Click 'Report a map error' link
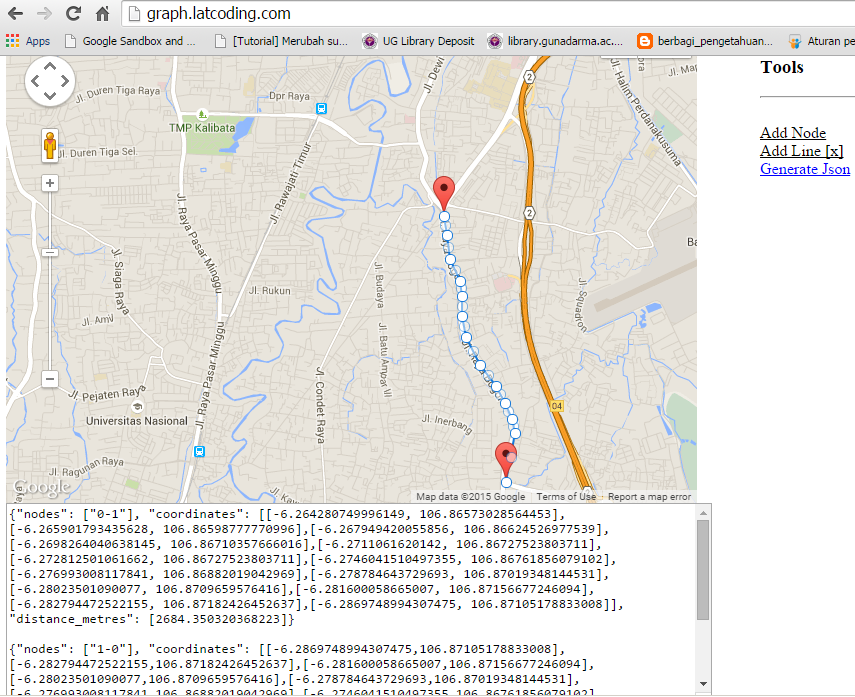This screenshot has width=855, height=697. click(x=649, y=497)
